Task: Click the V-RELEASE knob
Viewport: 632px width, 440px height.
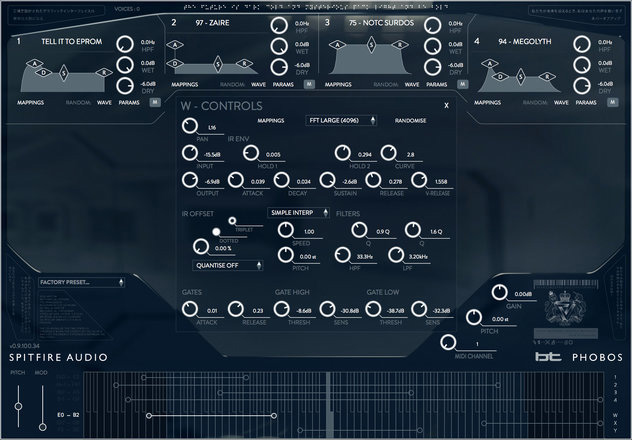Action: [419, 180]
